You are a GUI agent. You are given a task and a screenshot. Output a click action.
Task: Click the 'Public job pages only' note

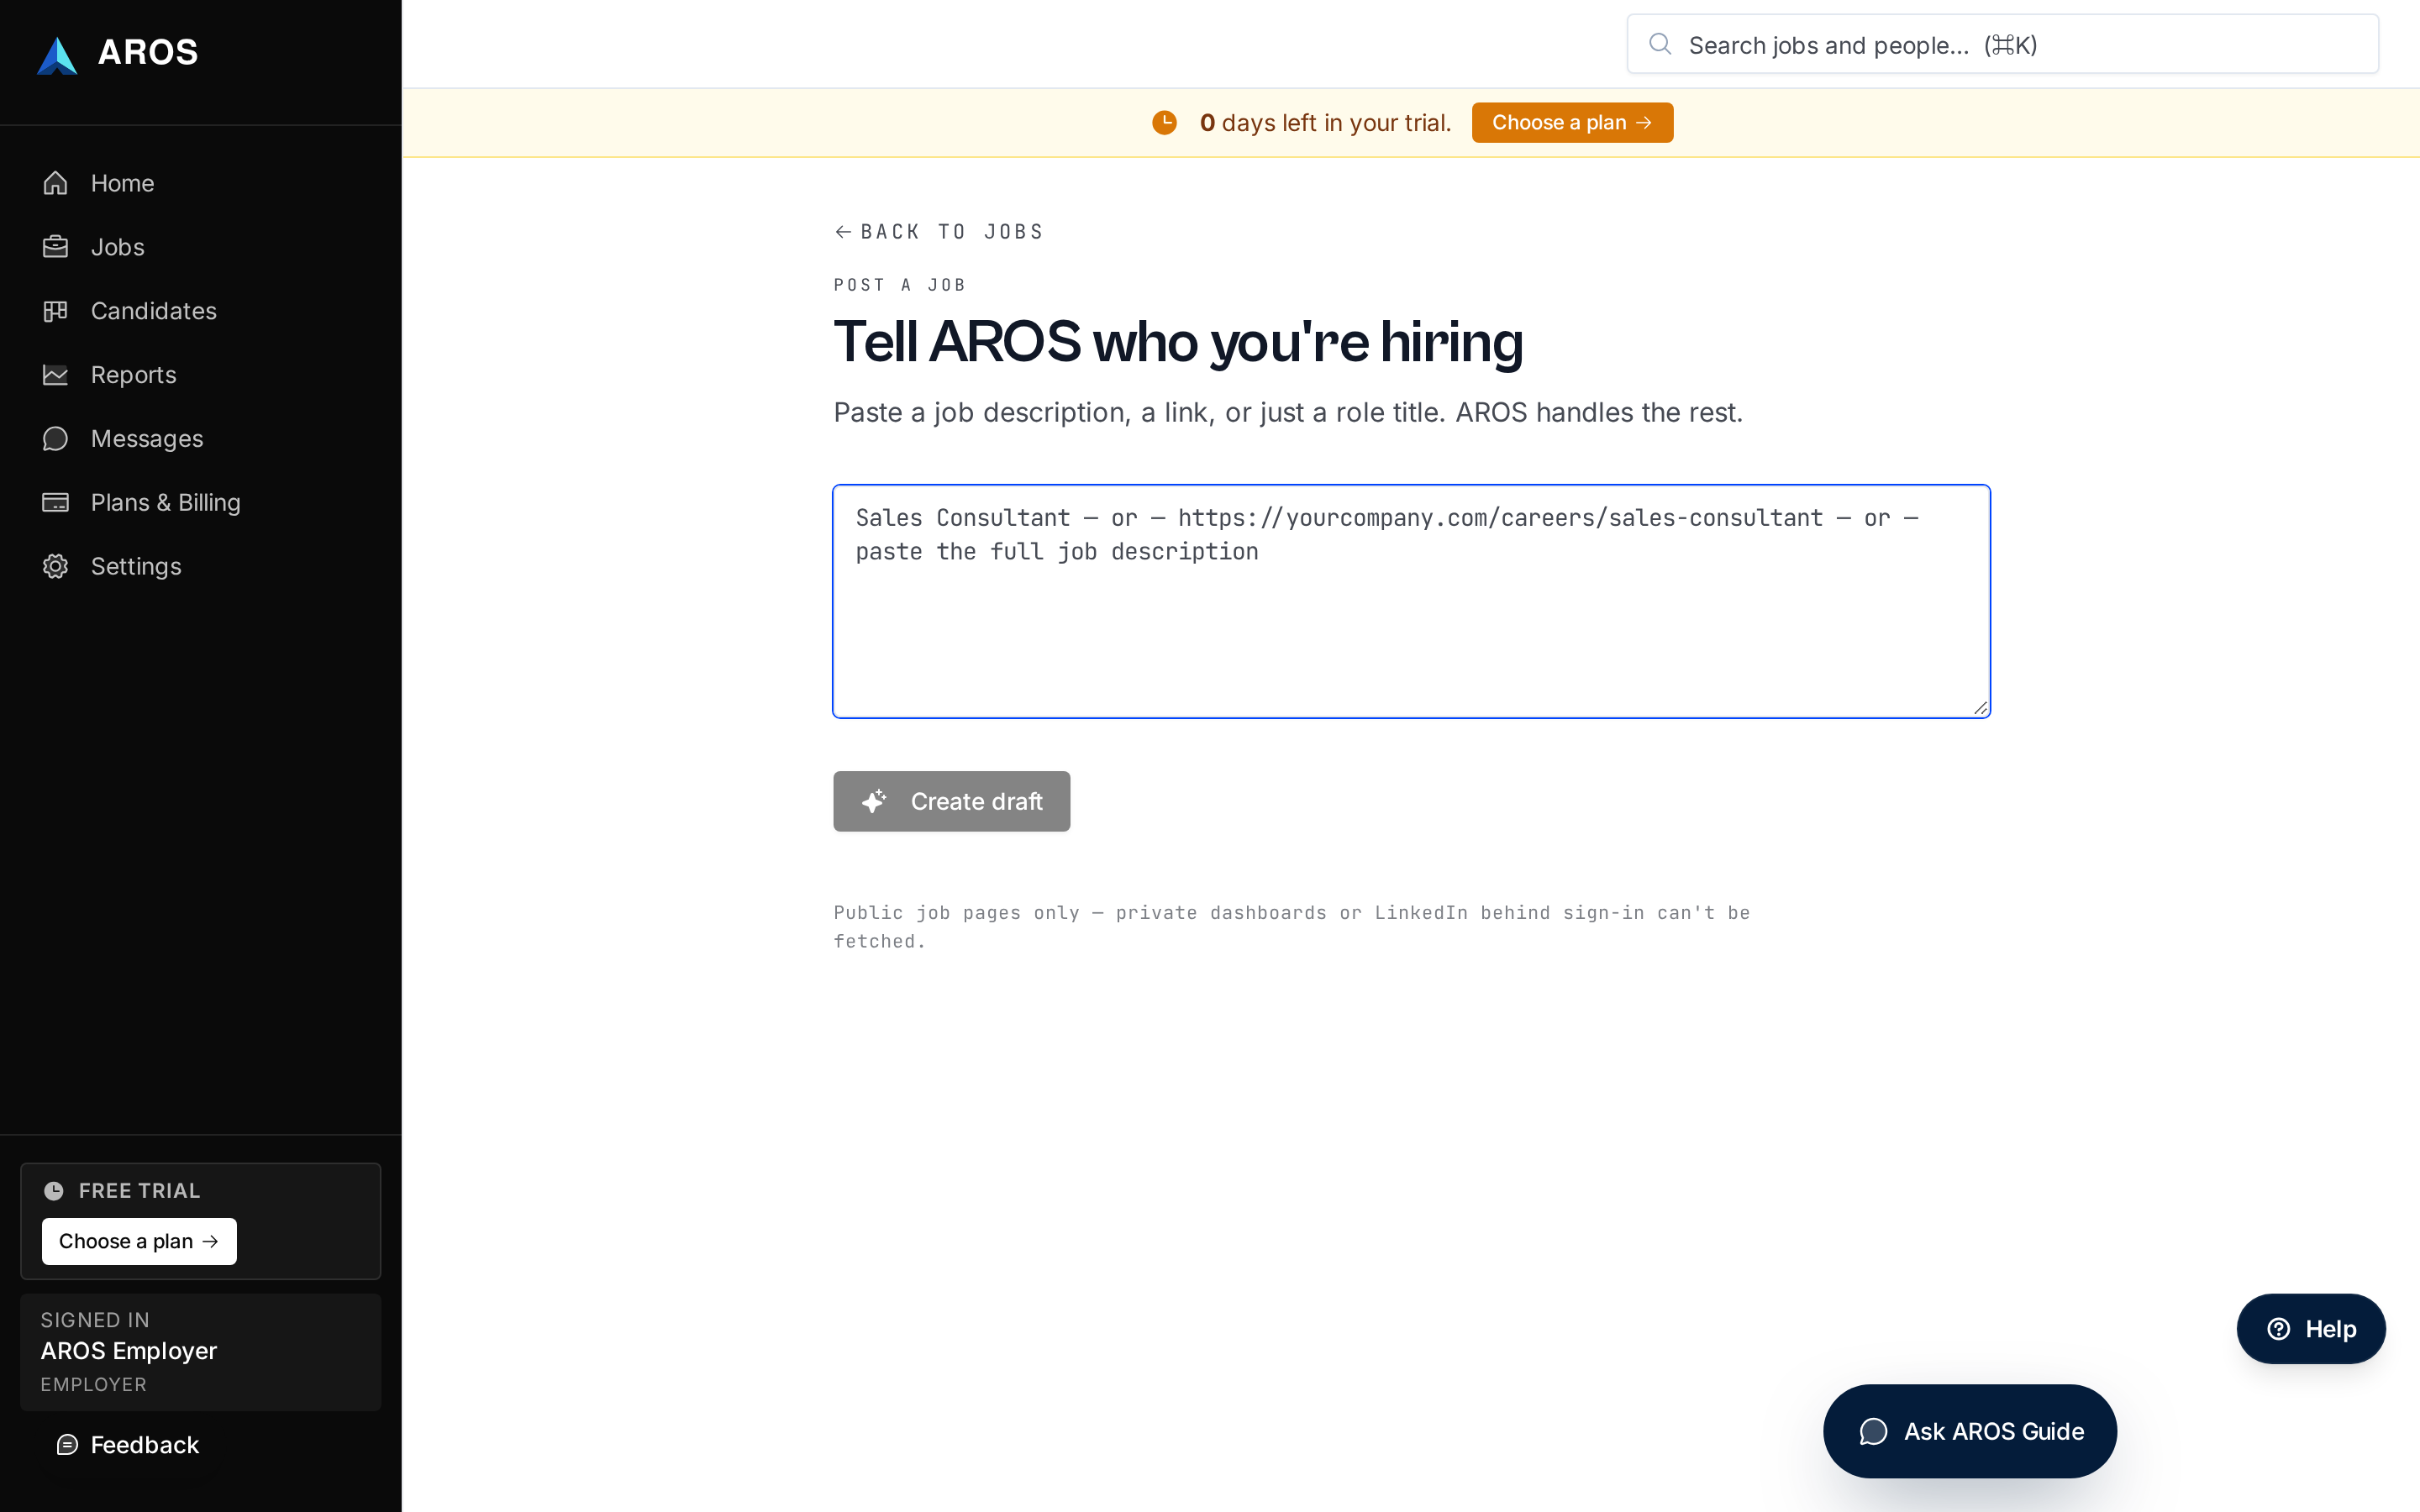point(1291,927)
